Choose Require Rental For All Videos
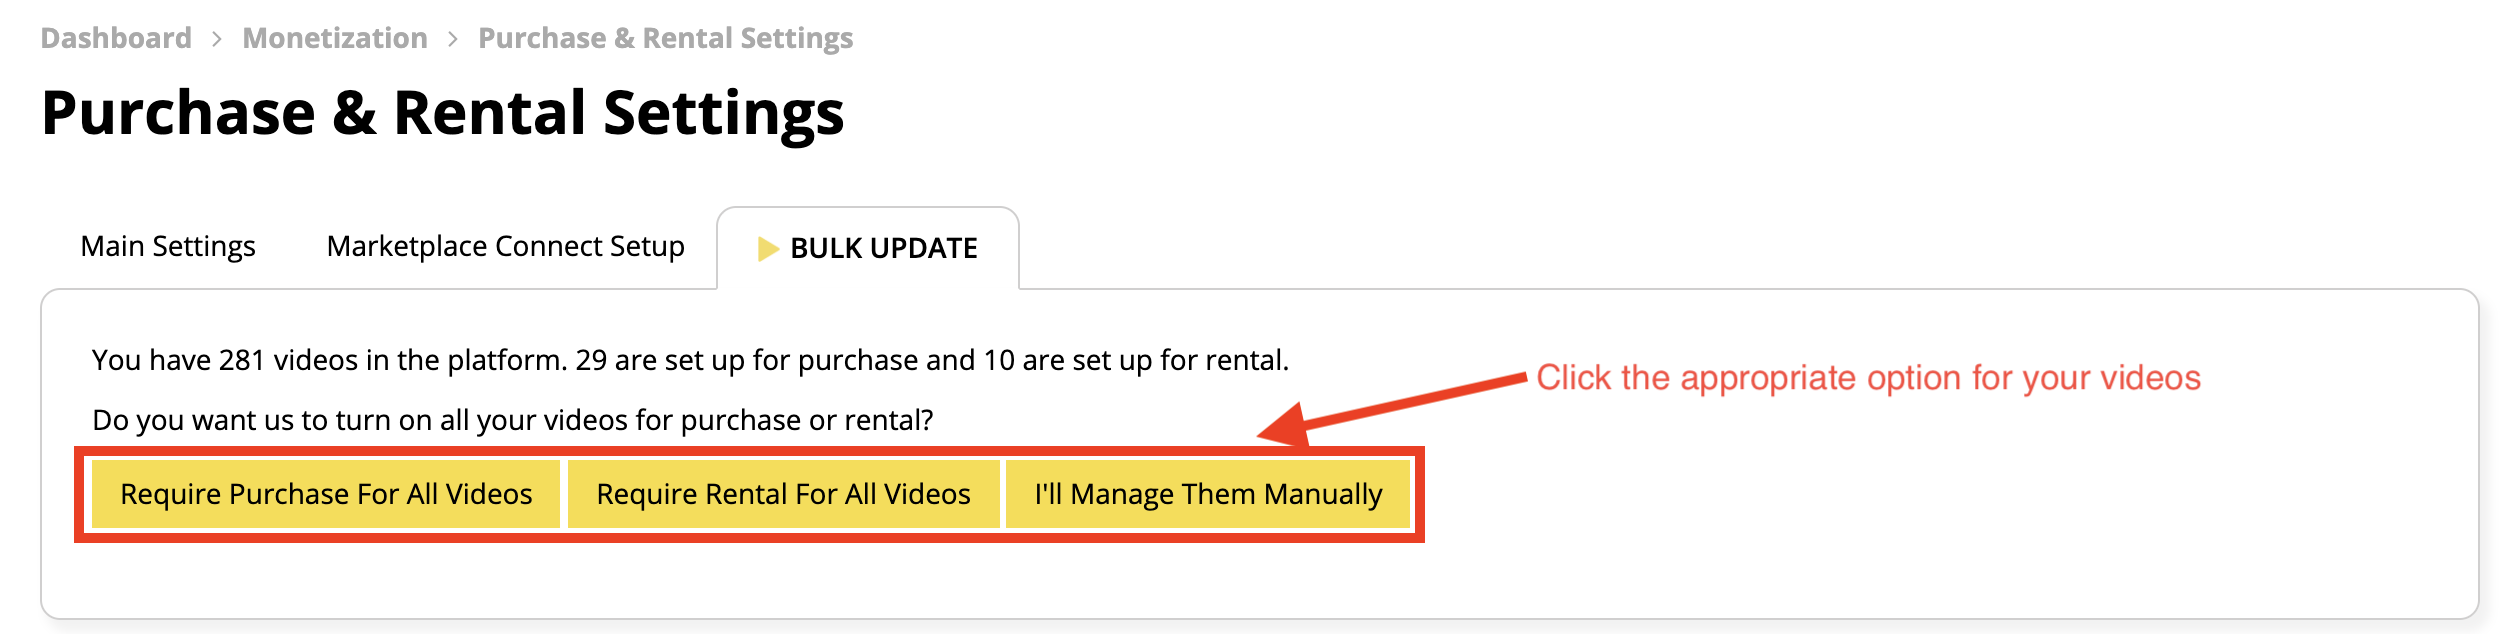This screenshot has height=634, width=2510. click(x=784, y=494)
